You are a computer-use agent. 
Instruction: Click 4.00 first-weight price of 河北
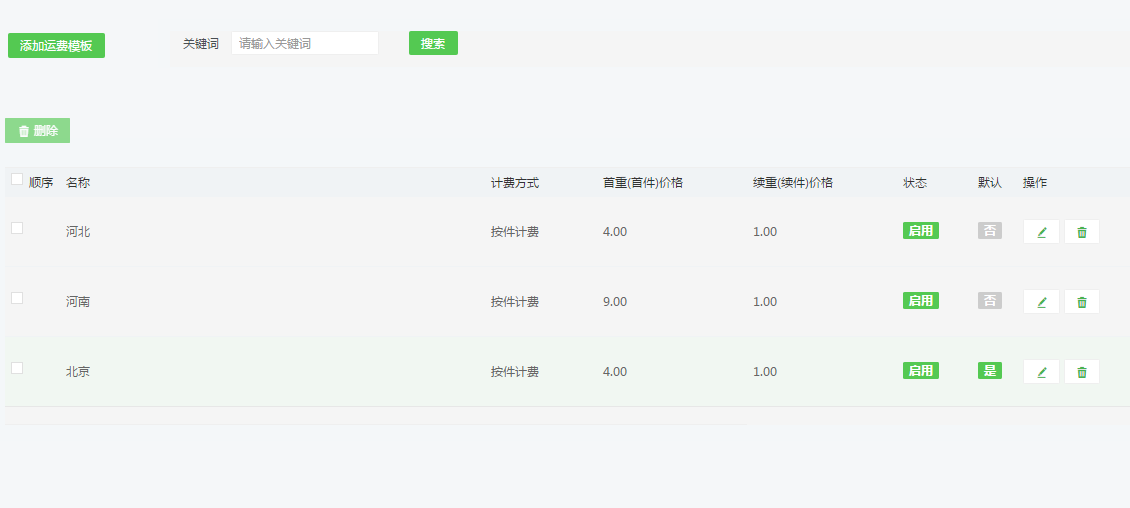click(x=615, y=232)
